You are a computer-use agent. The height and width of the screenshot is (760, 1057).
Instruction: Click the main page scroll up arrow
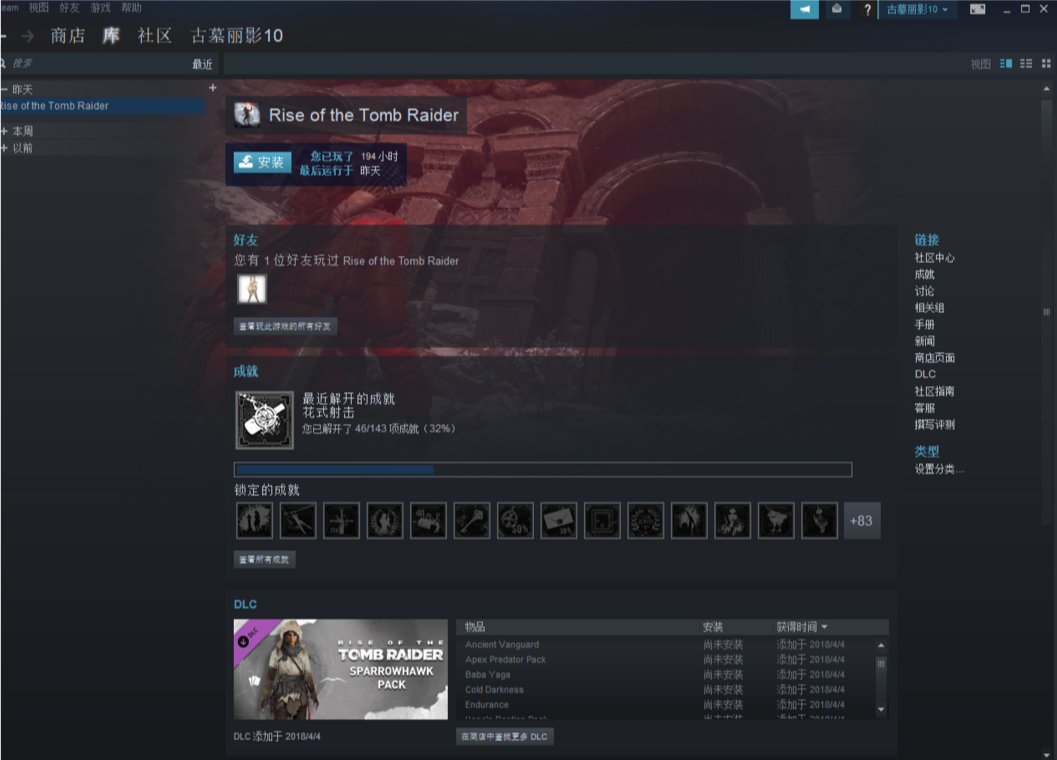click(x=1046, y=89)
